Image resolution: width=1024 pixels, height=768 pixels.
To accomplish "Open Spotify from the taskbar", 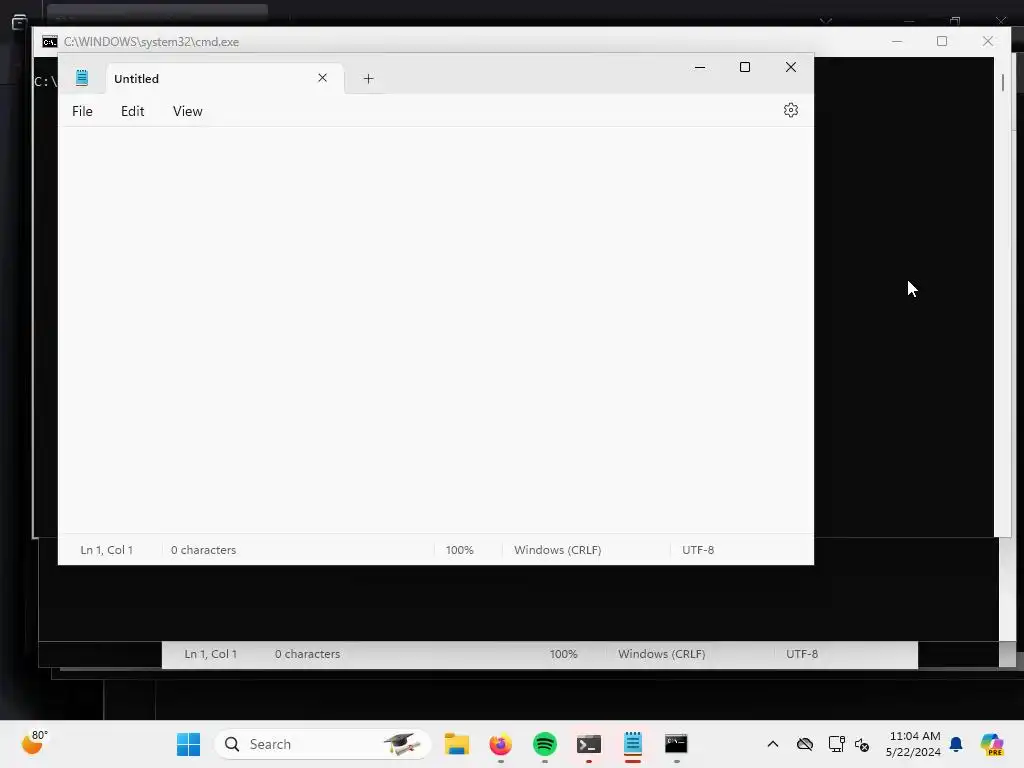I will coord(545,744).
